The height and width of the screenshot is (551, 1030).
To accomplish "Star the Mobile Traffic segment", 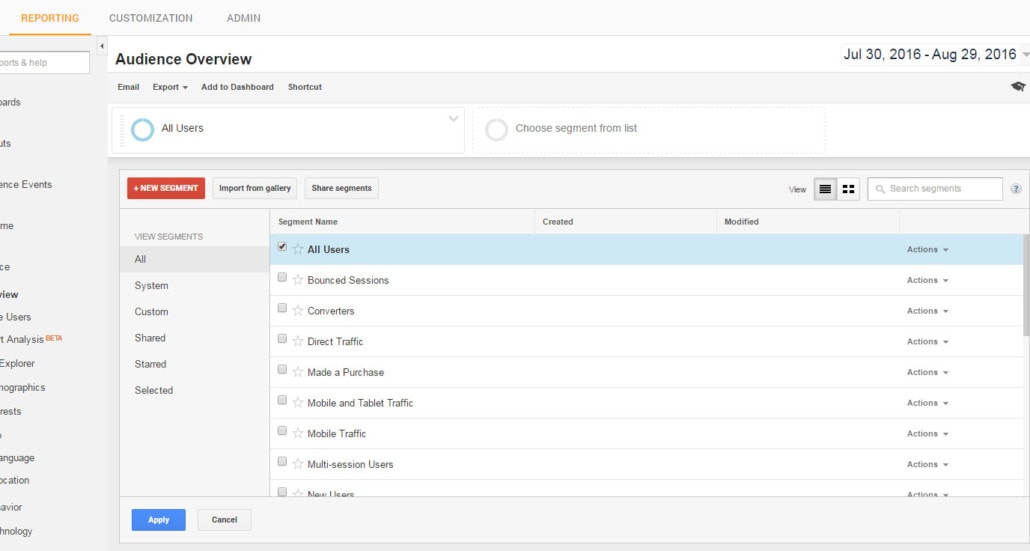I will pos(298,433).
